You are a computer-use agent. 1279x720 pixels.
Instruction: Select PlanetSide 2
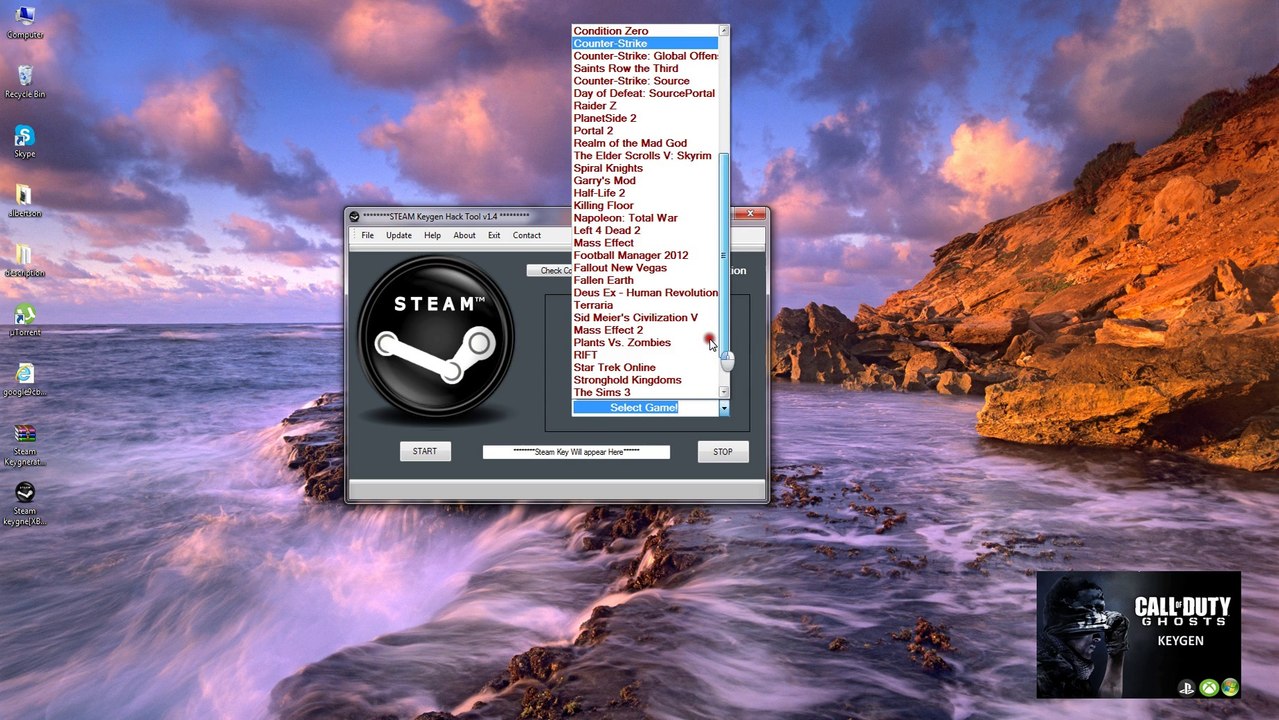point(645,118)
